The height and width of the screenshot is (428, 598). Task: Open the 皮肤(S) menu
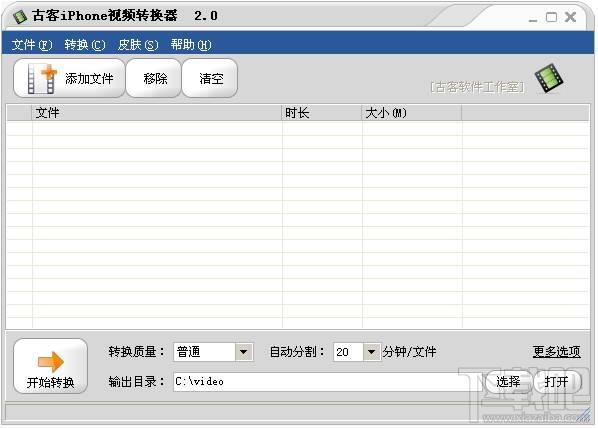[138, 45]
